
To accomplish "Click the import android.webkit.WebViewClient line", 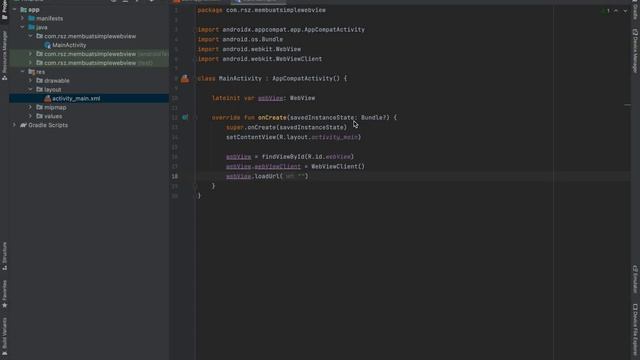I will pos(260,59).
